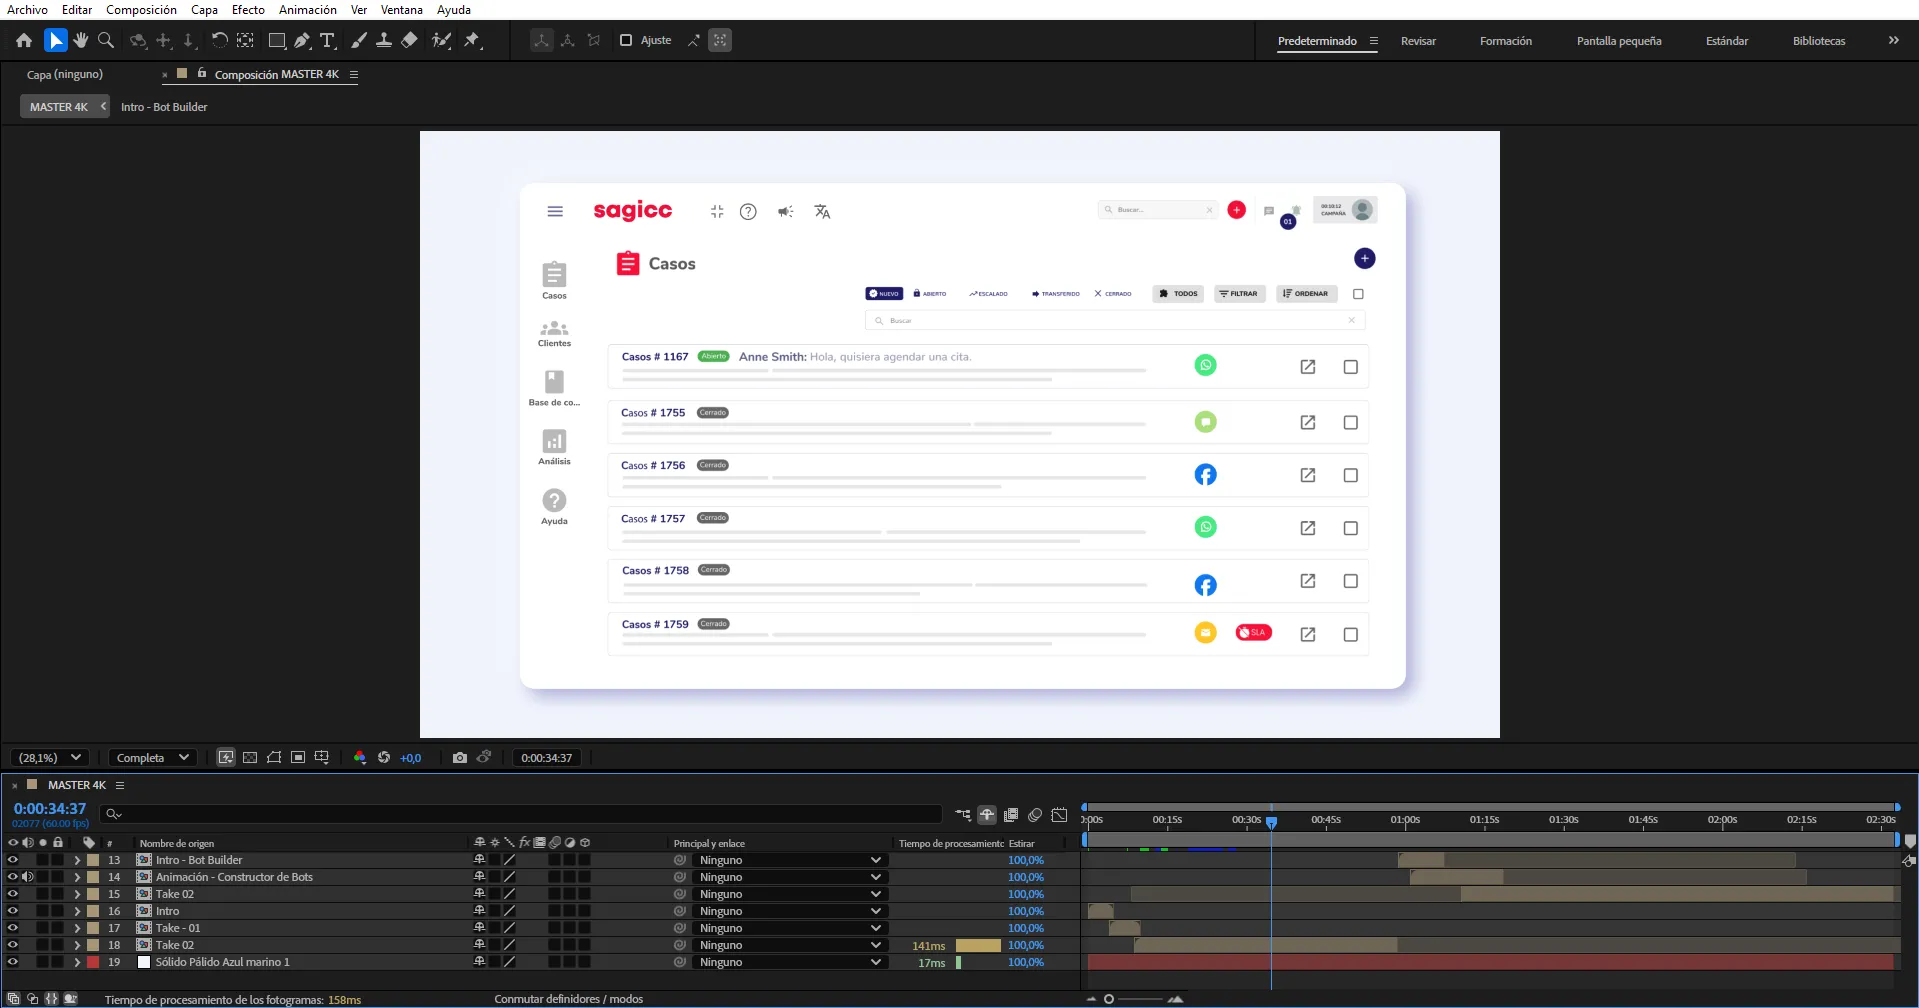The width and height of the screenshot is (1919, 1008).
Task: Hide the Animación - Constructor de Bots layer
Action: pos(13,877)
